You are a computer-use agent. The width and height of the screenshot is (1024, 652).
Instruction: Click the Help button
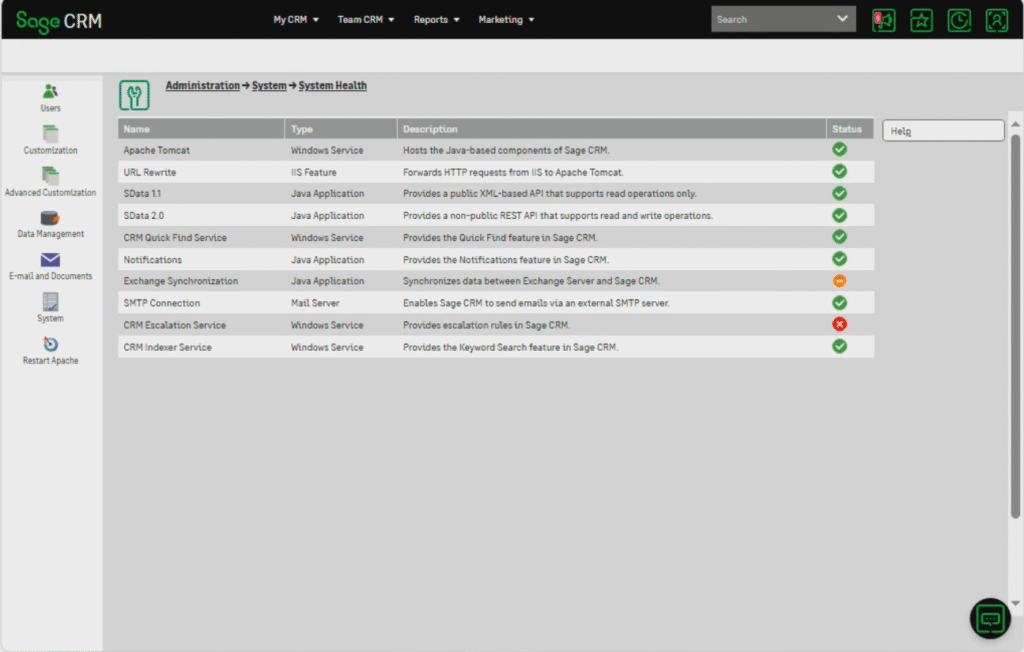click(x=943, y=131)
